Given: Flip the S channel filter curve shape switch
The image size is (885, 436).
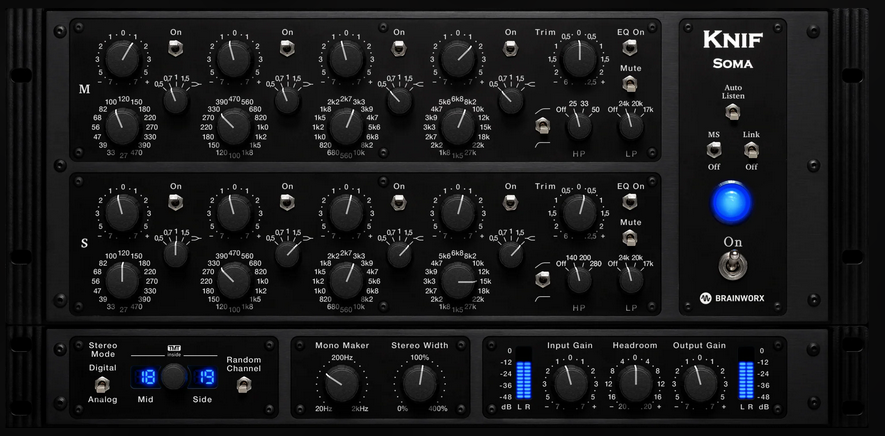Looking at the screenshot, I should tap(542, 279).
